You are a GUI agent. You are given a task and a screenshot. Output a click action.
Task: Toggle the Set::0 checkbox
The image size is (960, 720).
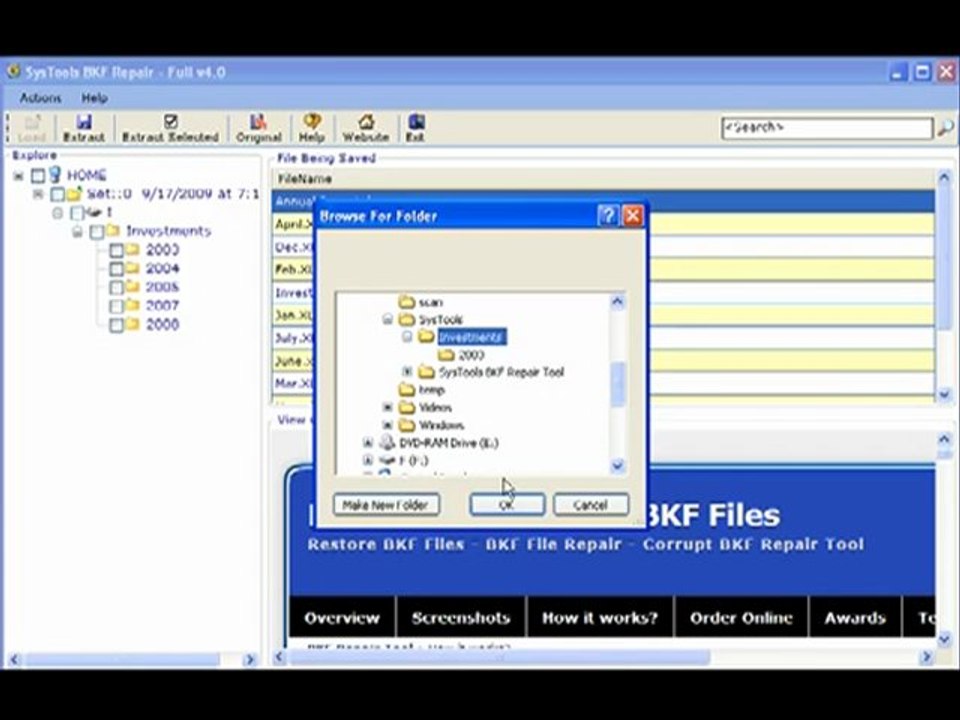pos(58,194)
